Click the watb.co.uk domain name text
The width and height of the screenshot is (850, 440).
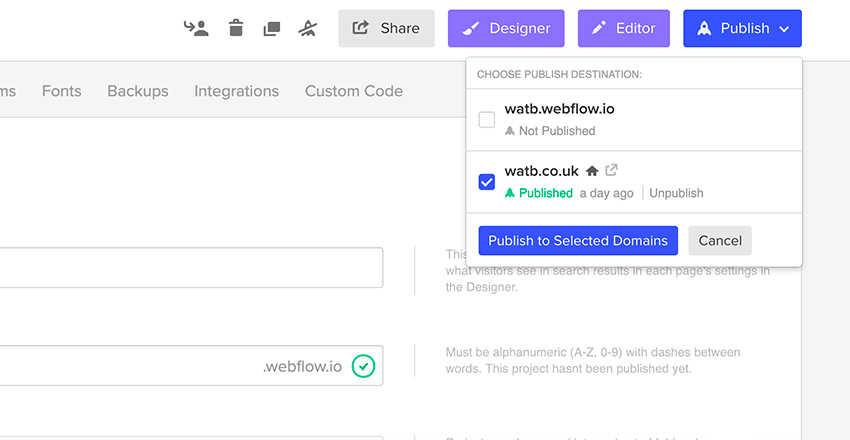(x=542, y=171)
